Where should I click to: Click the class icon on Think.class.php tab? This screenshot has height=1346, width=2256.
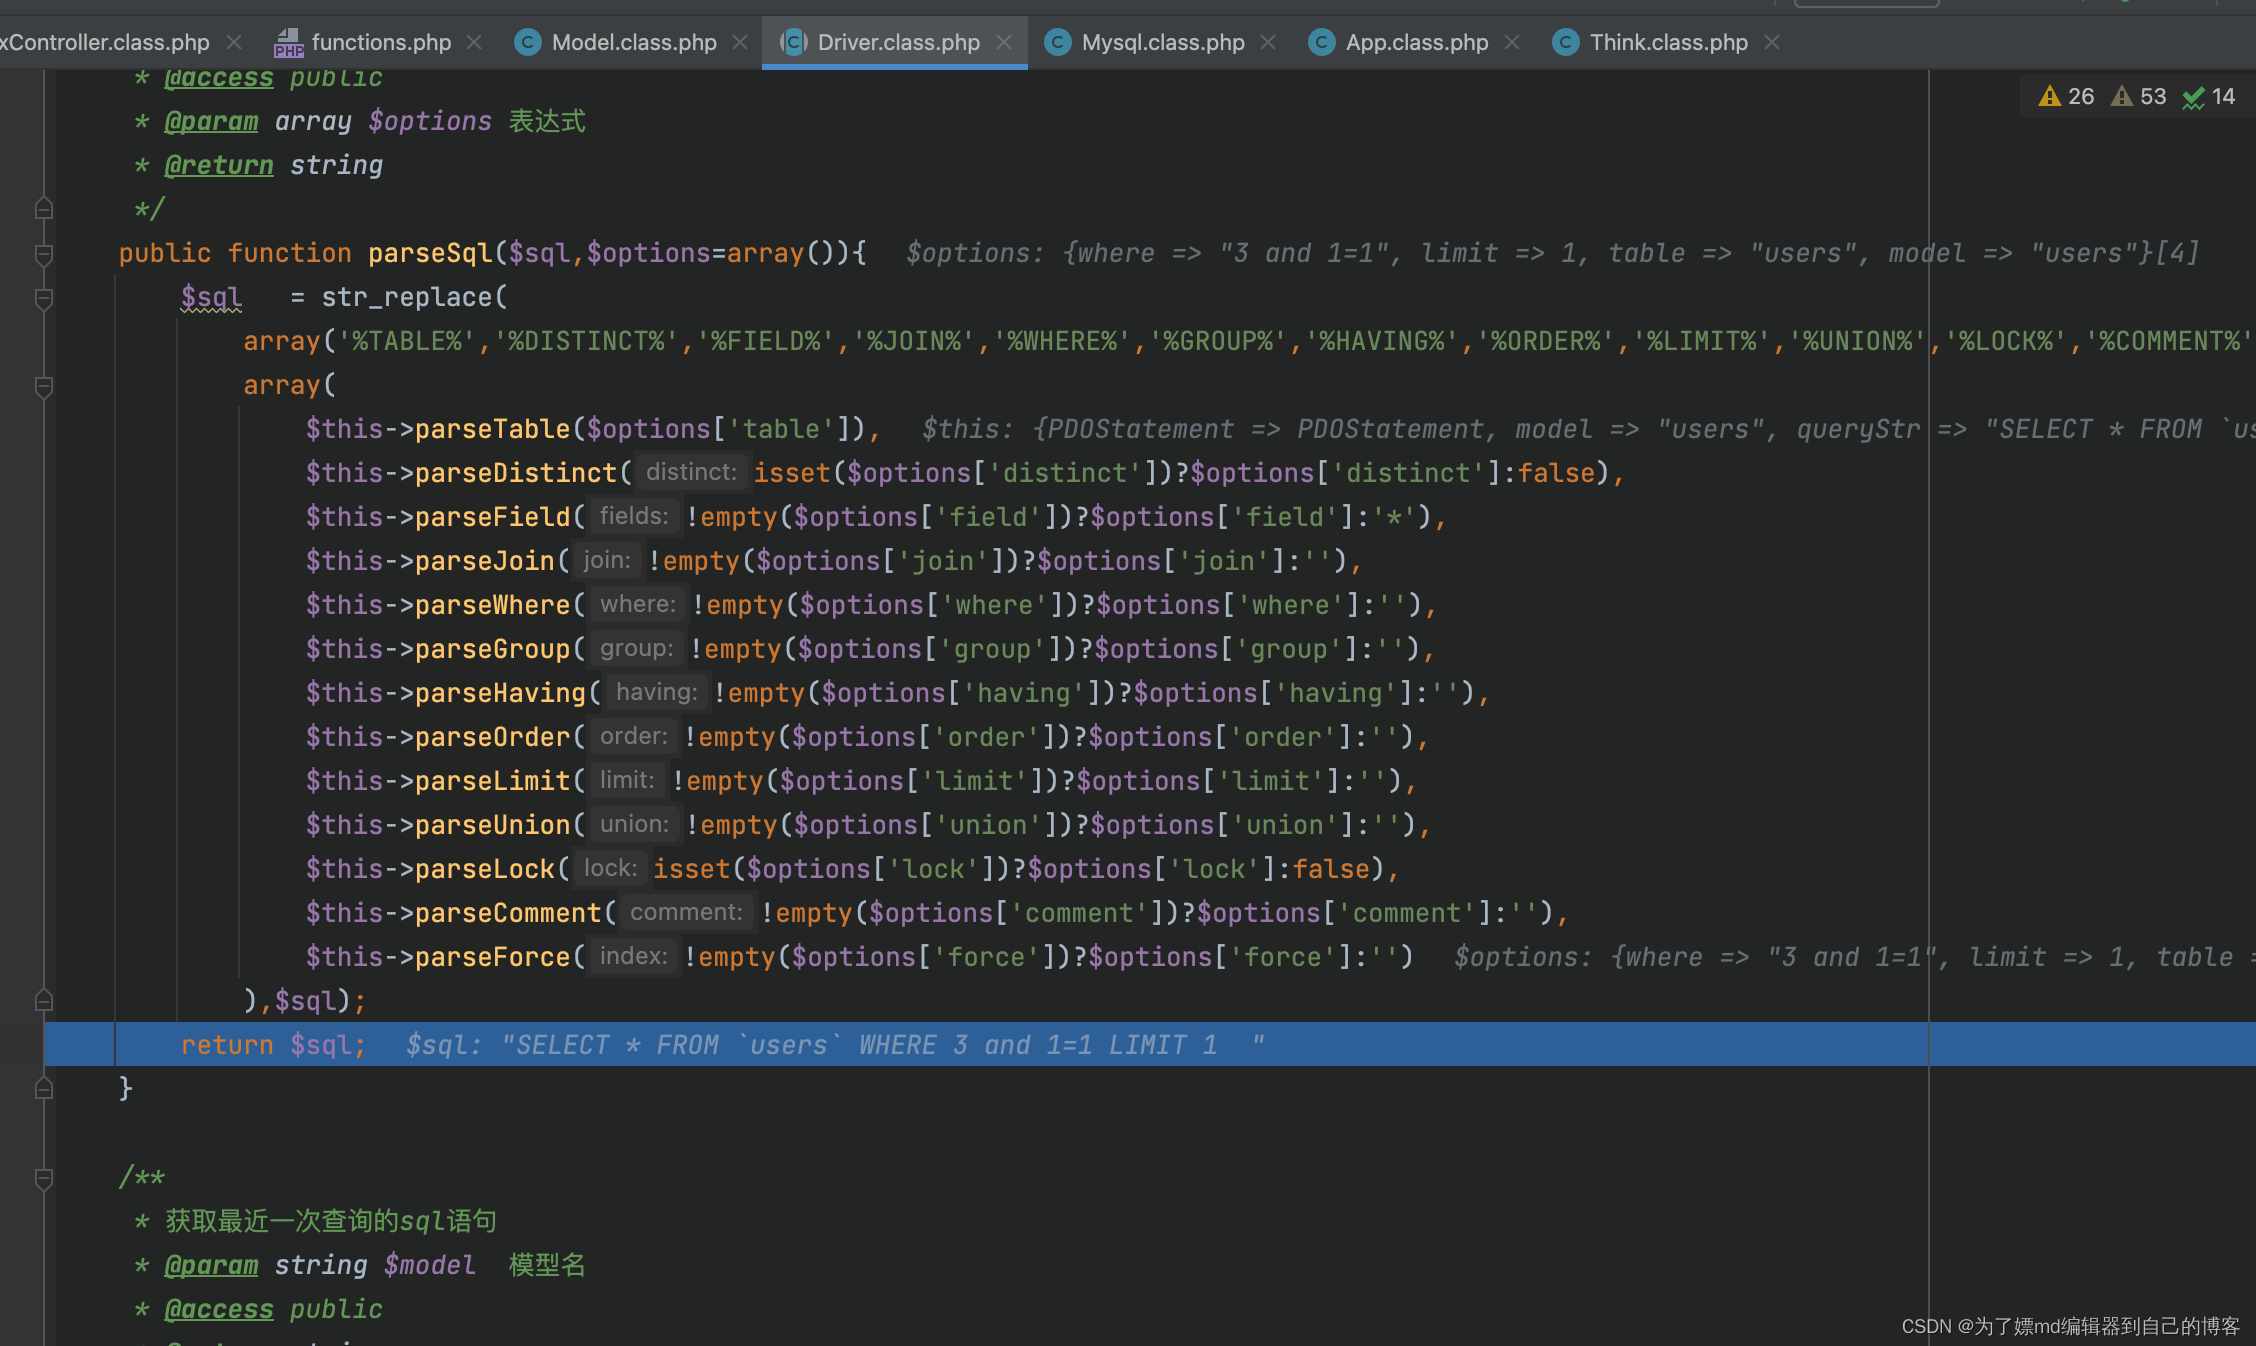point(1565,42)
